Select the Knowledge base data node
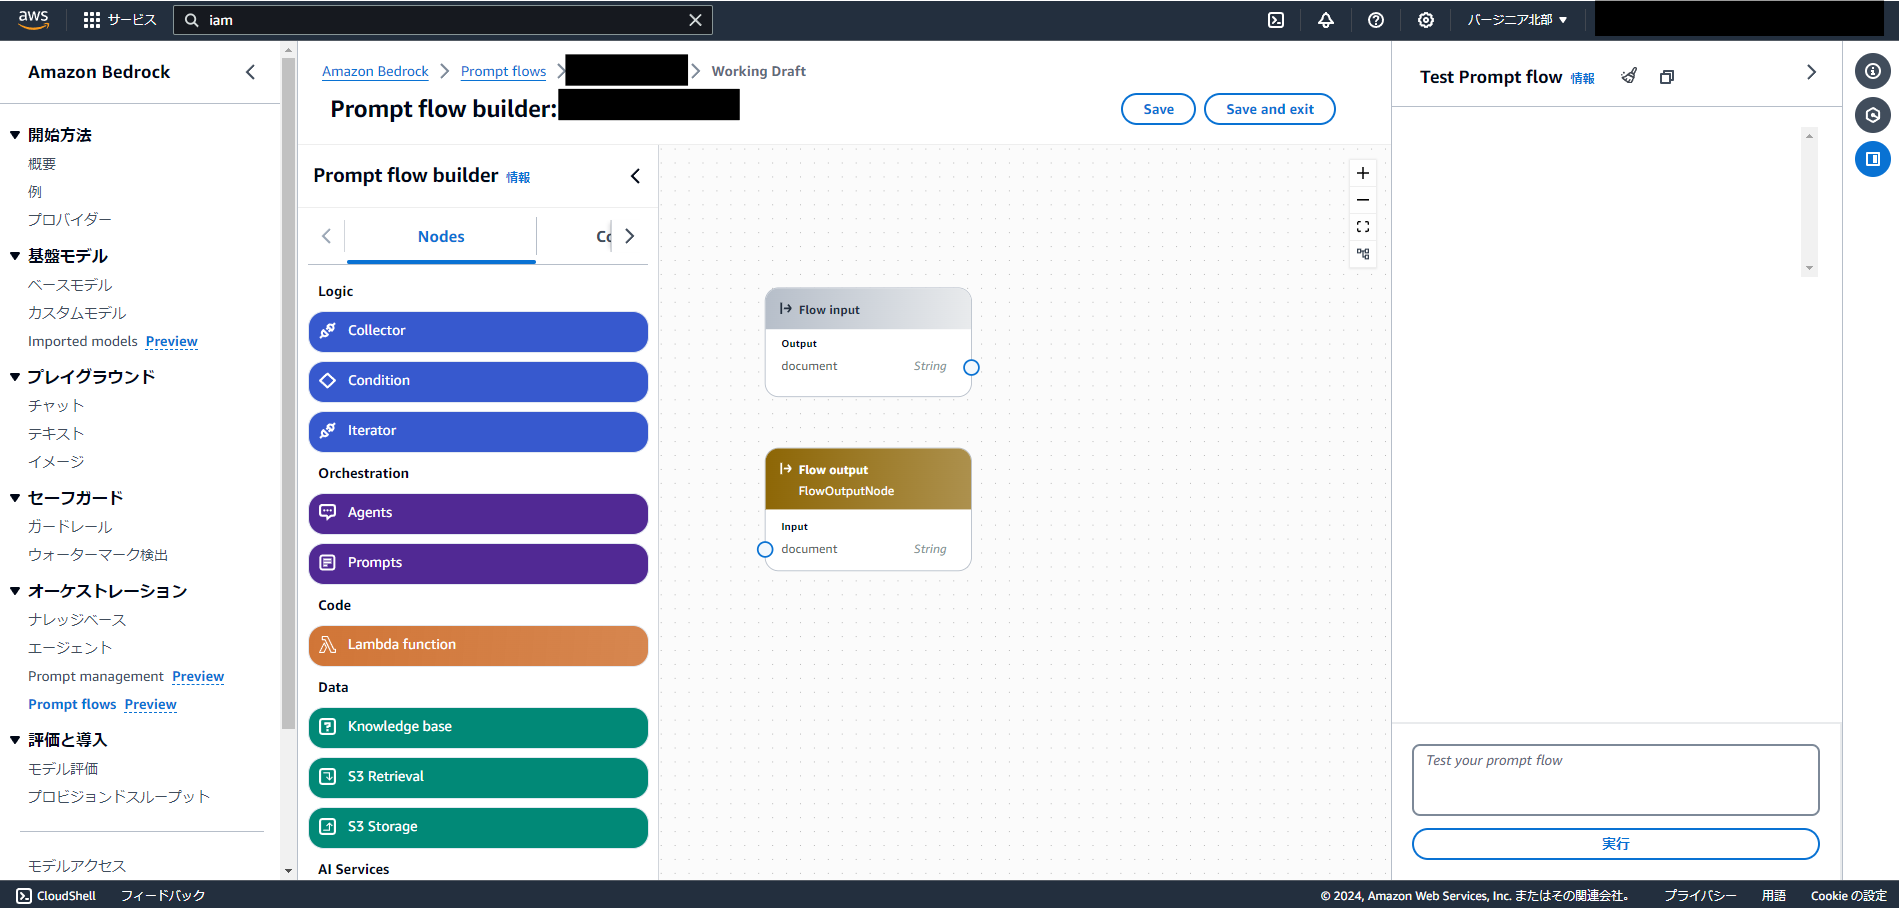This screenshot has height=908, width=1899. click(477, 727)
